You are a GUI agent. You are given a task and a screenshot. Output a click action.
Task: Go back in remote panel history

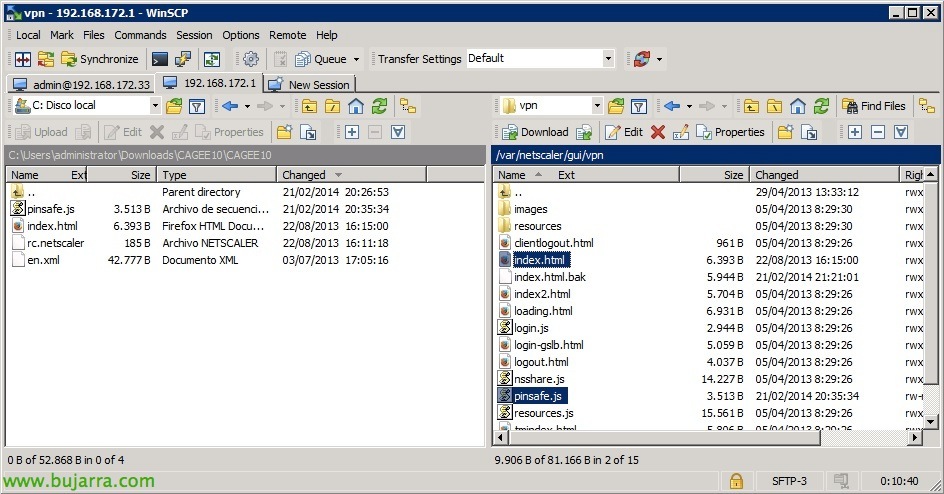tap(672, 107)
